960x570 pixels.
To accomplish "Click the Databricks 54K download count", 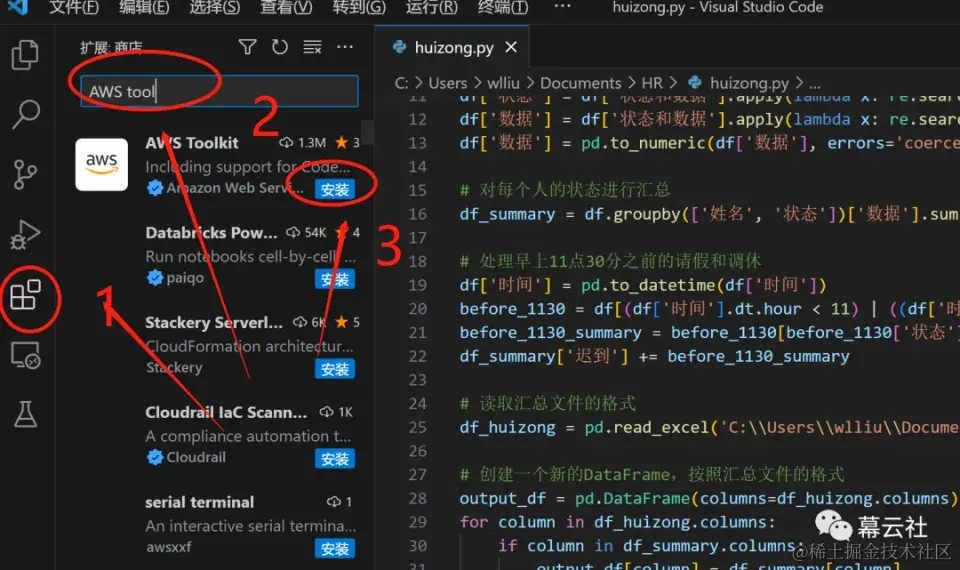I will [306, 233].
